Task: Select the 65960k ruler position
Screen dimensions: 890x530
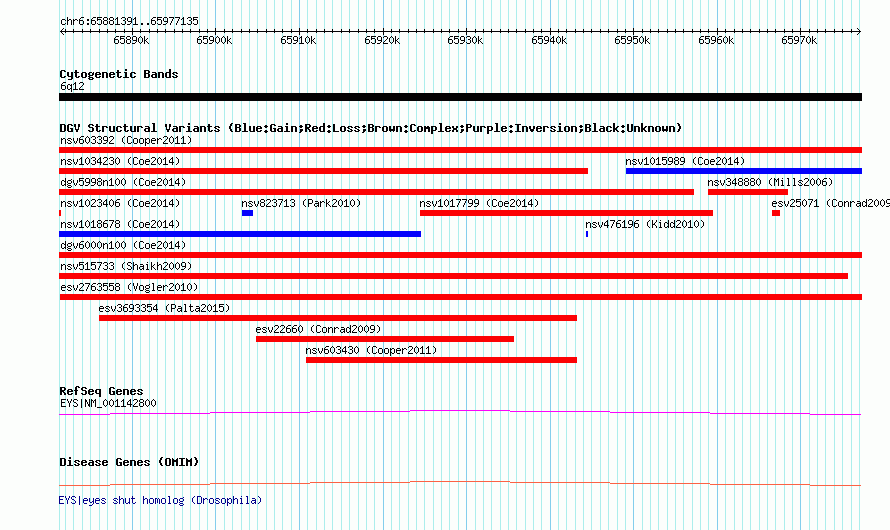Action: (x=716, y=40)
